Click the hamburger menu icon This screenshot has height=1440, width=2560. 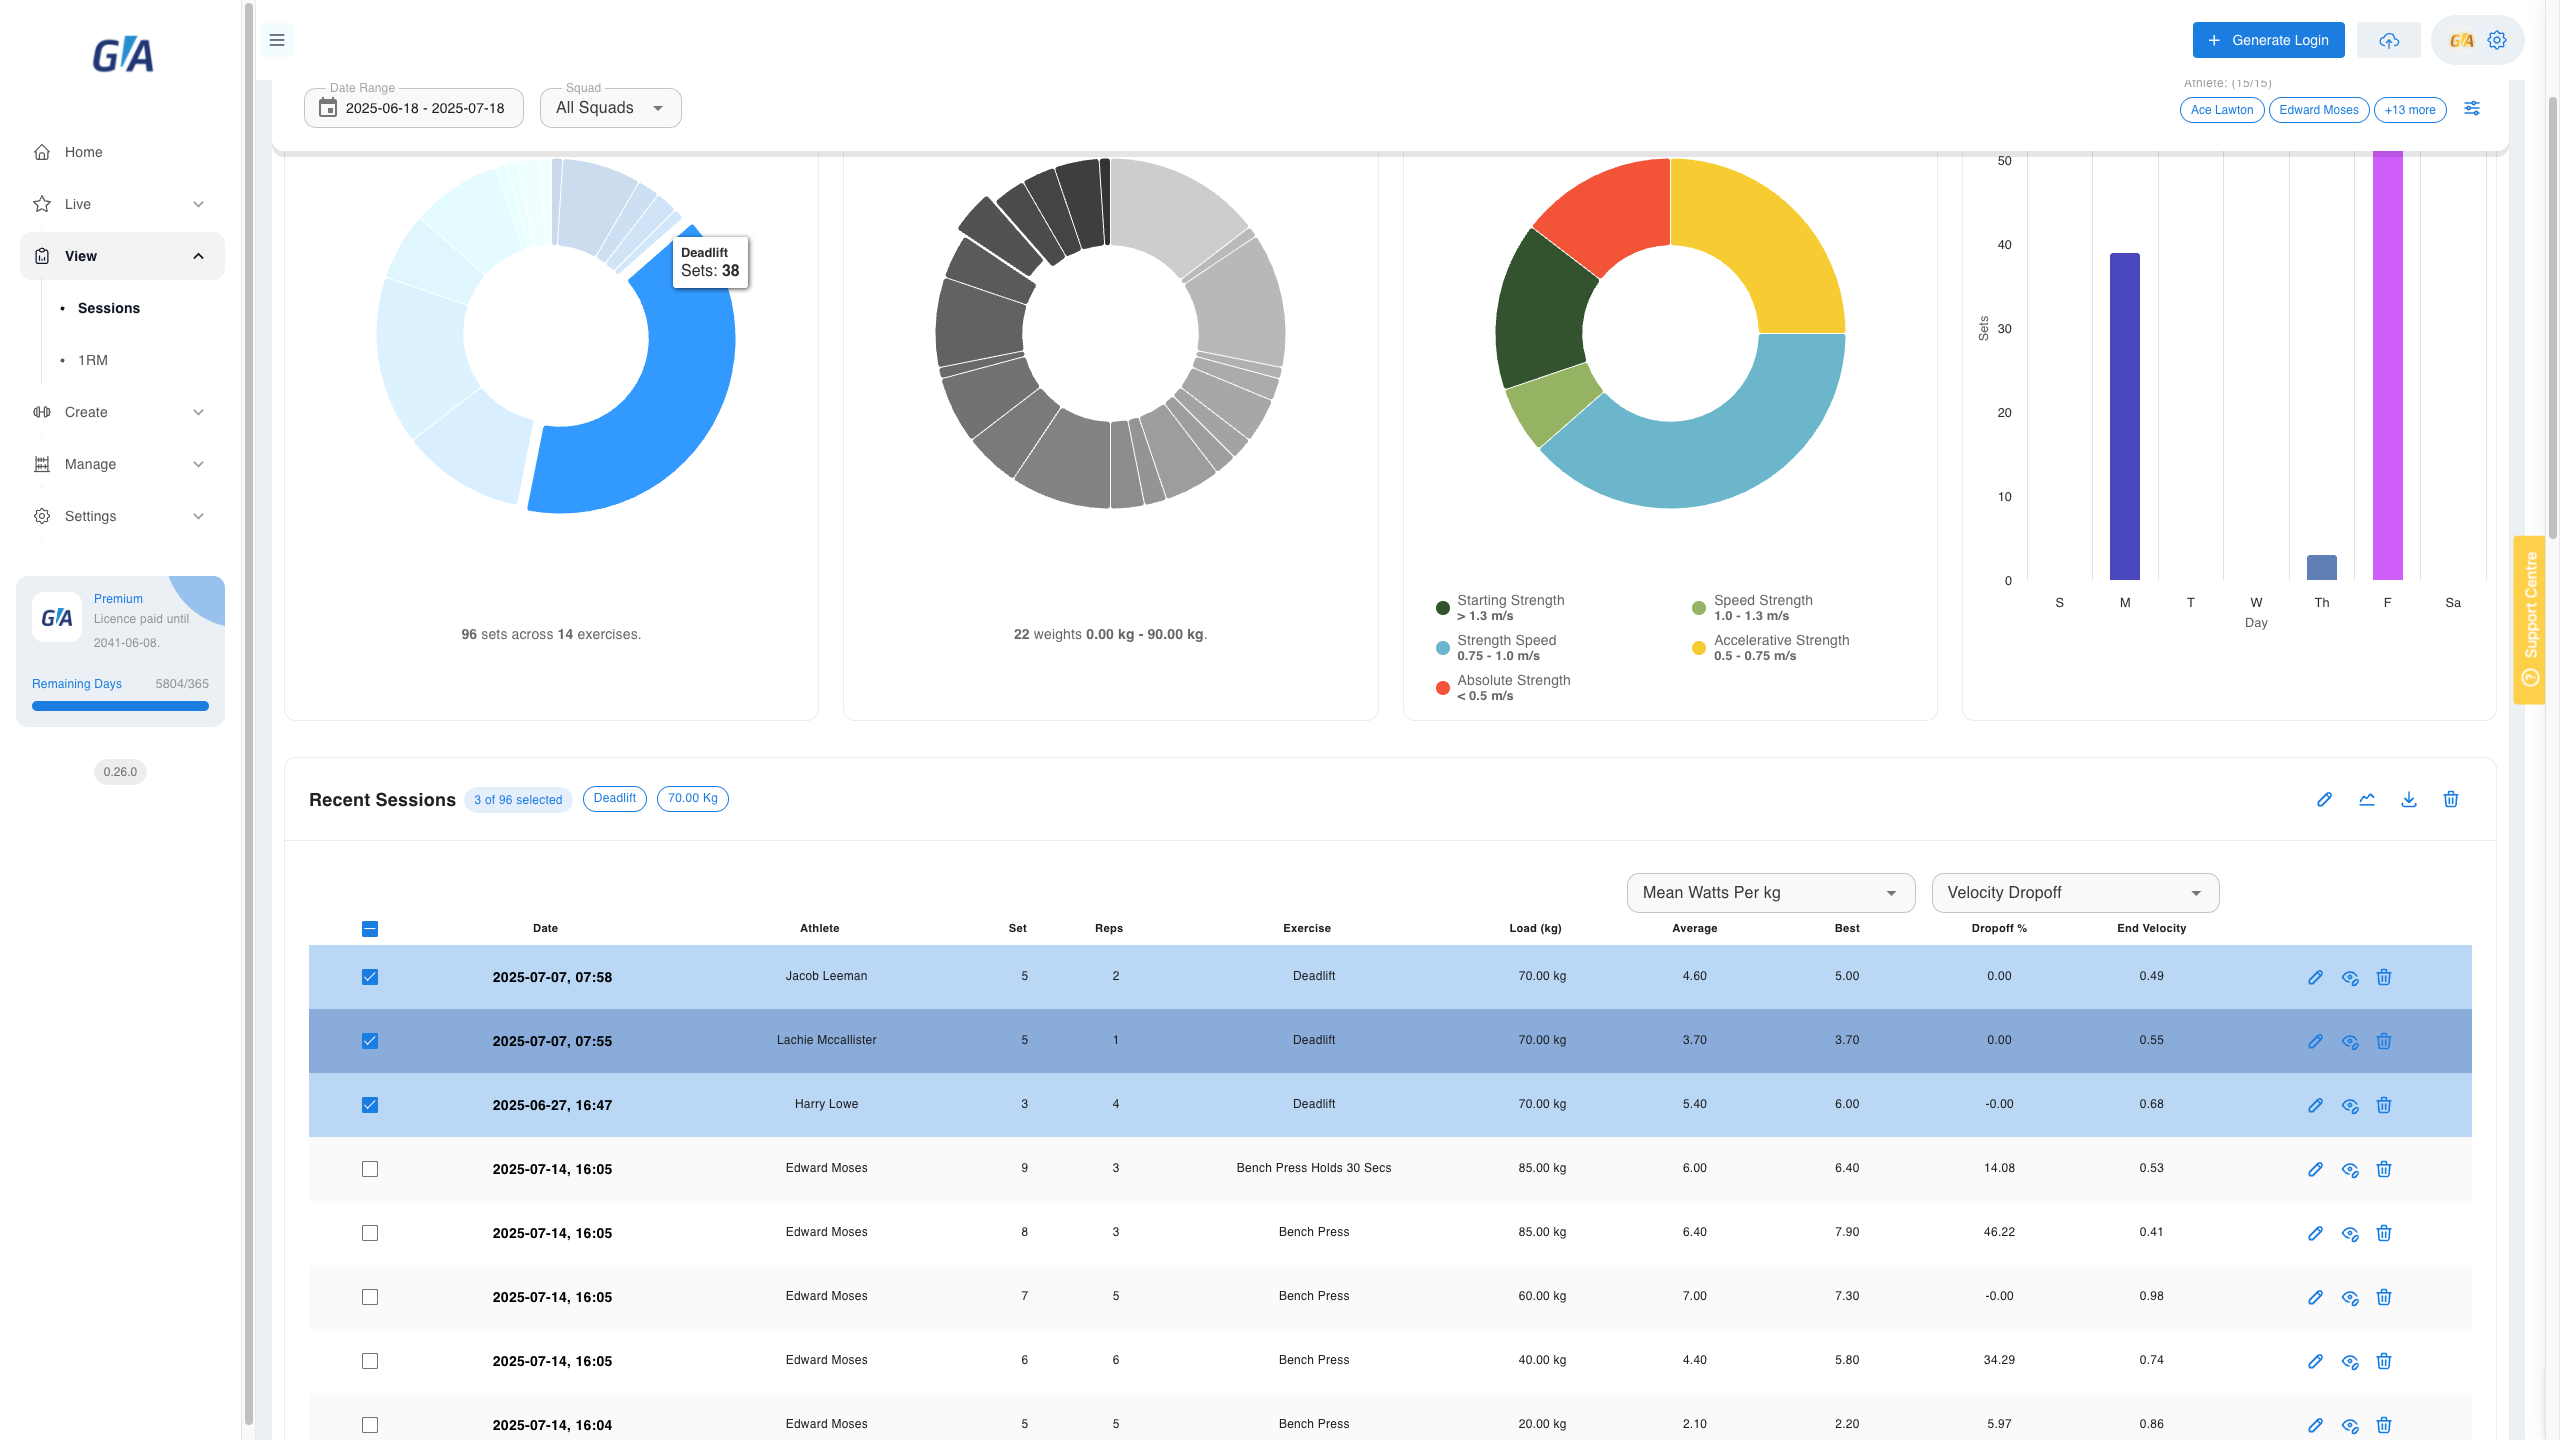(x=277, y=40)
